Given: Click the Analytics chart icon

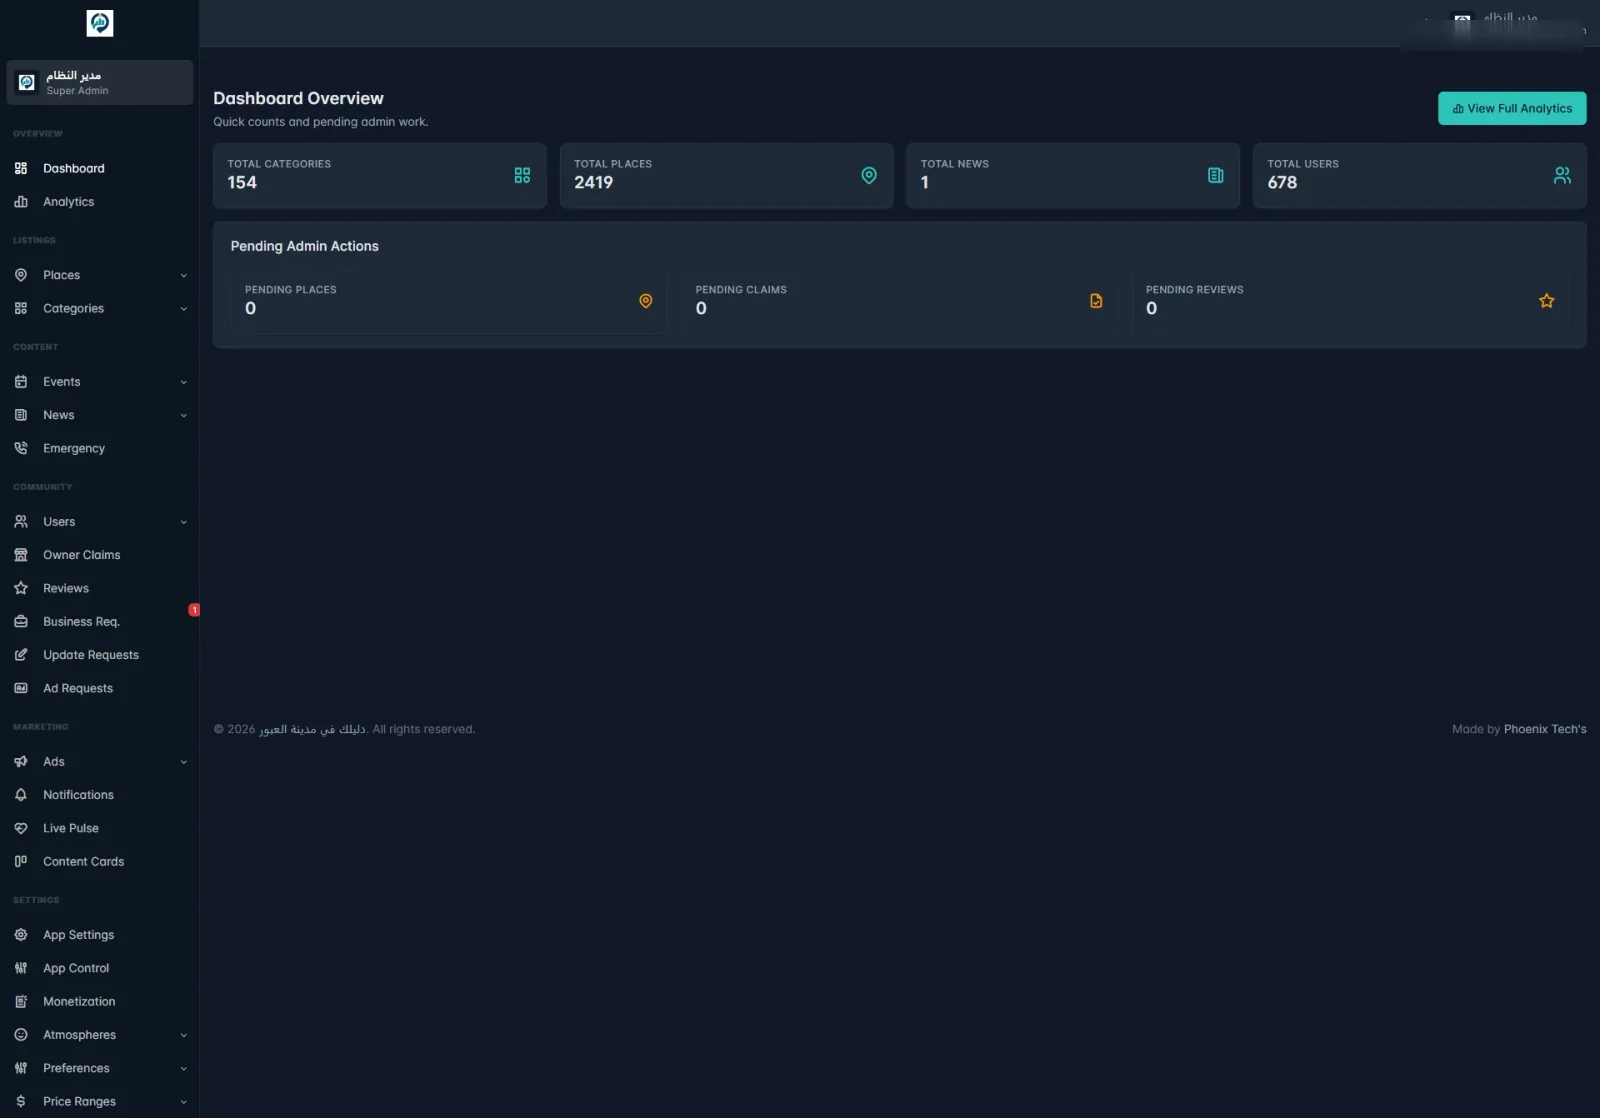Looking at the screenshot, I should (x=21, y=202).
